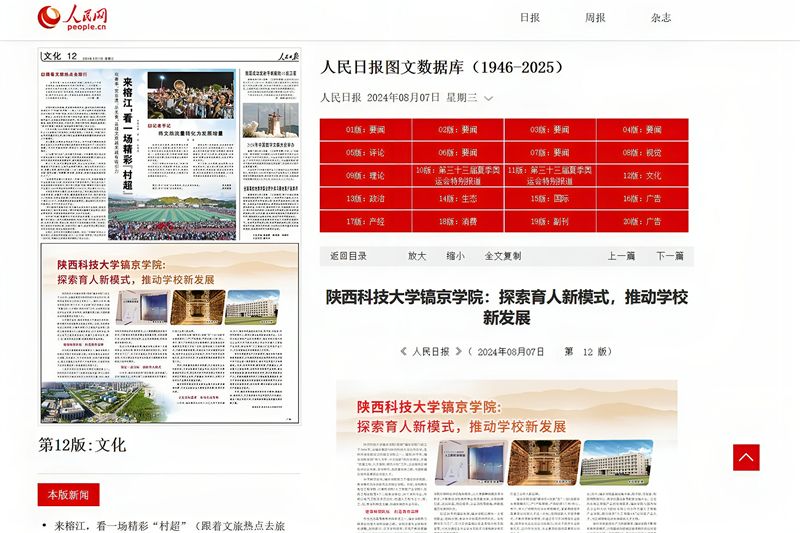Click 缩小 to shrink text
This screenshot has height=533, width=800.
point(455,256)
